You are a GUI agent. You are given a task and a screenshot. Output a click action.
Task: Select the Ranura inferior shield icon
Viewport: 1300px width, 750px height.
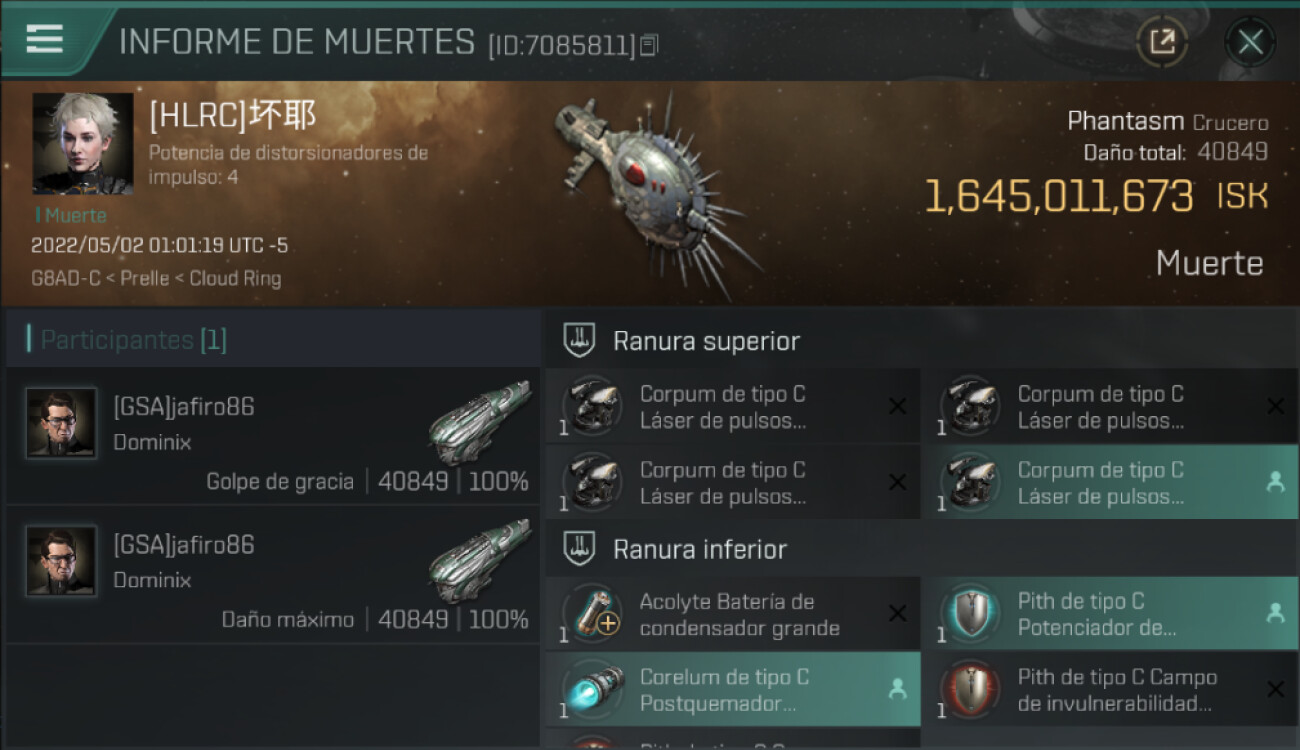[x=581, y=549]
